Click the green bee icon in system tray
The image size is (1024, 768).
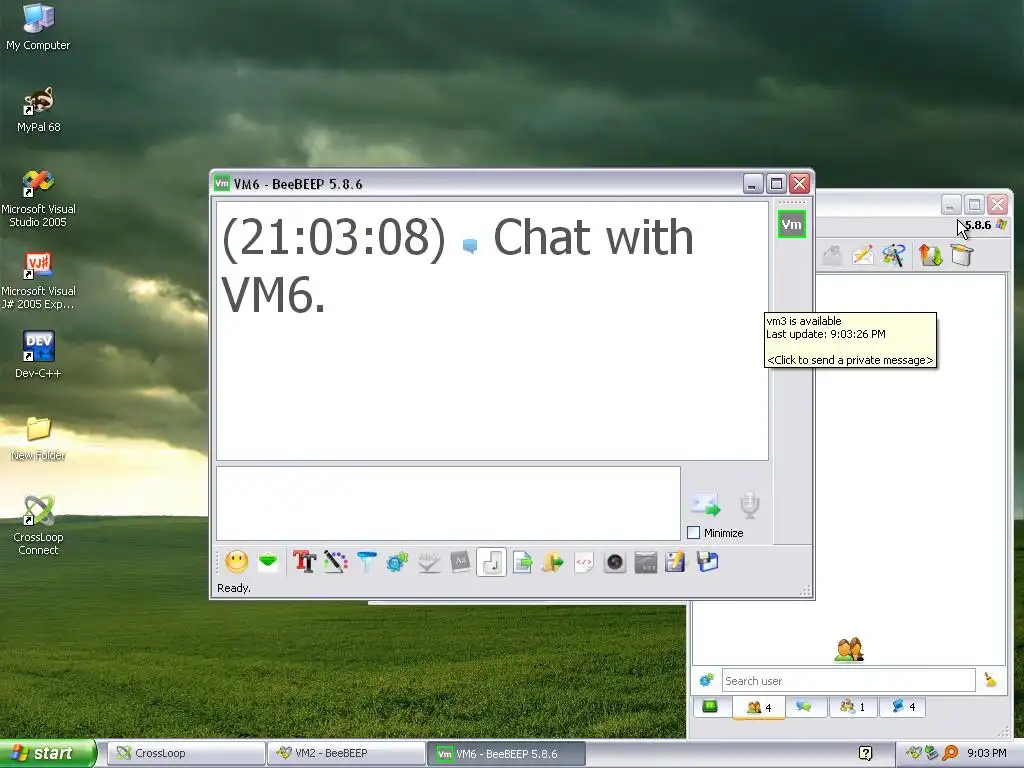pyautogui.click(x=914, y=753)
